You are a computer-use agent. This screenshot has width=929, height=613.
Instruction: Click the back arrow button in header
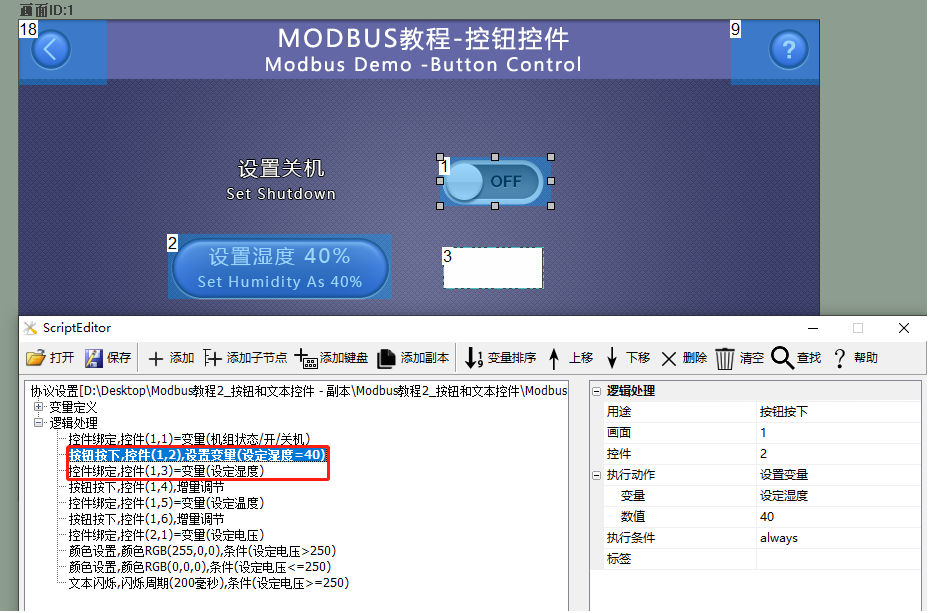[51, 49]
